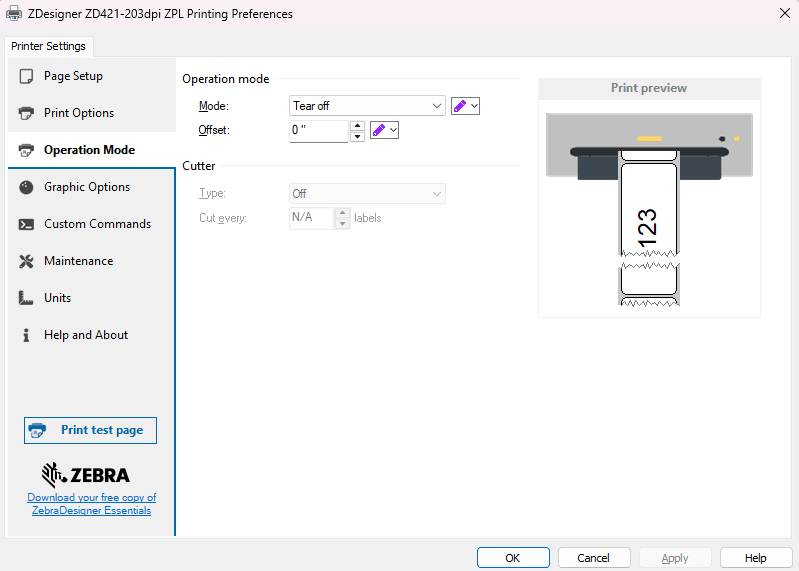Viewport: 799px width, 571px height.
Task: Expand the arrow beside the Mode pen icon
Action: click(474, 106)
